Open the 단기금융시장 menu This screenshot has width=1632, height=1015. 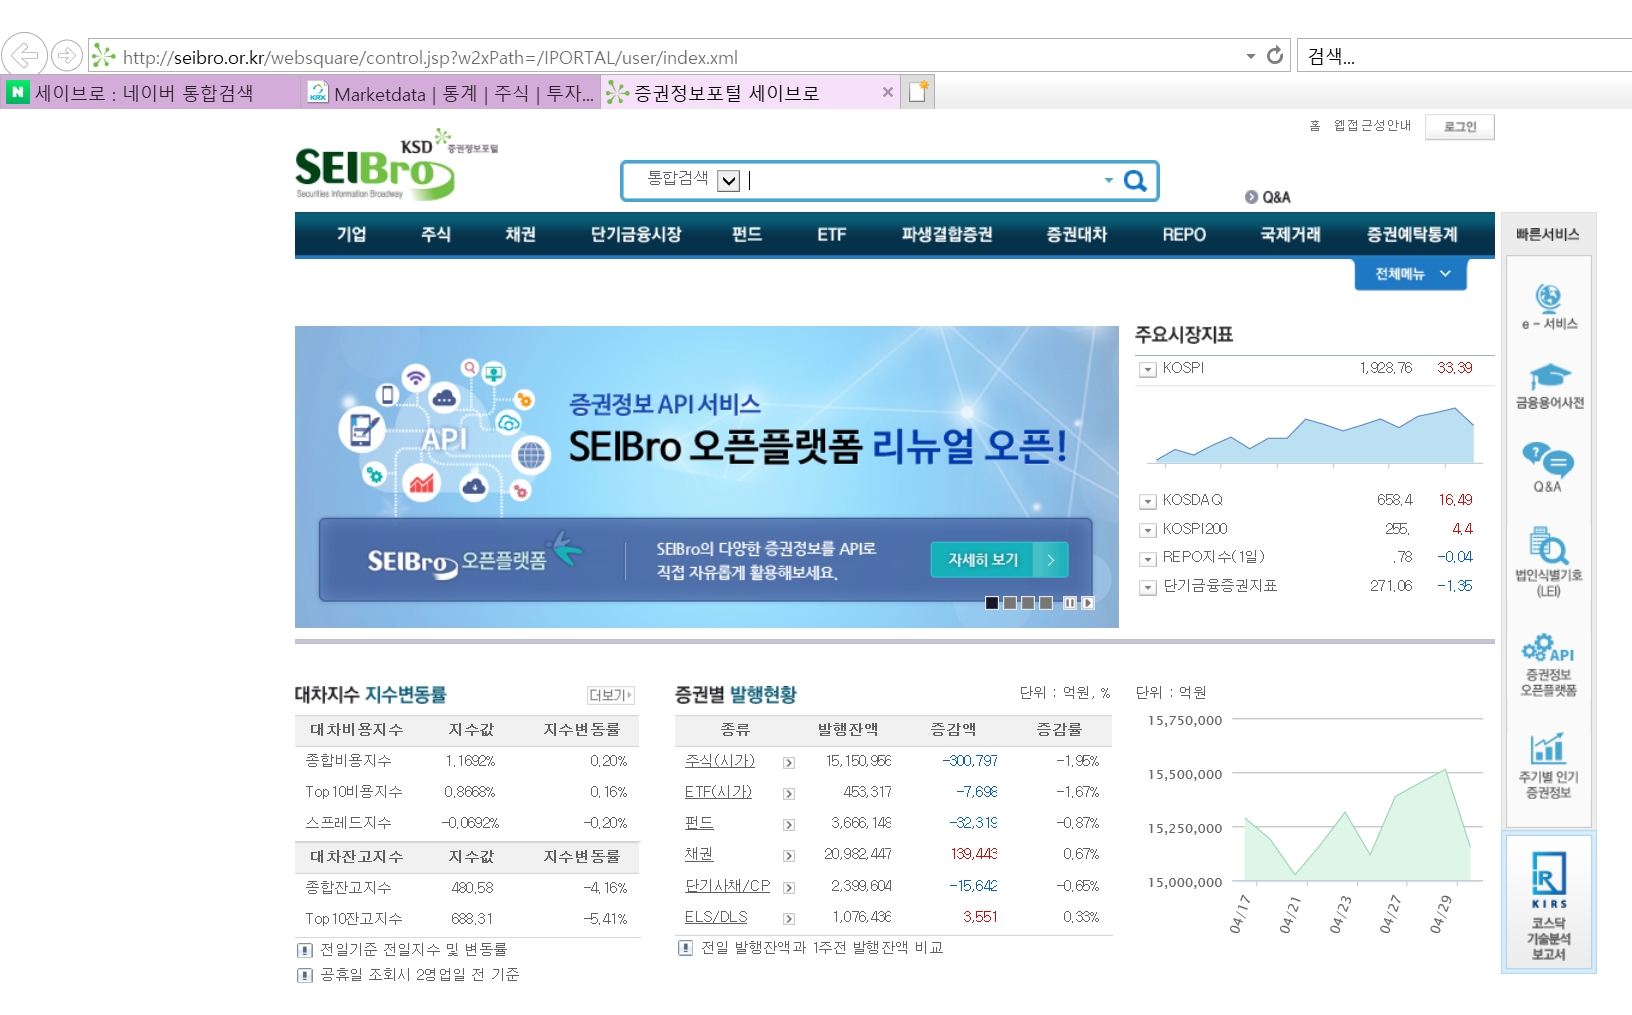coord(636,234)
